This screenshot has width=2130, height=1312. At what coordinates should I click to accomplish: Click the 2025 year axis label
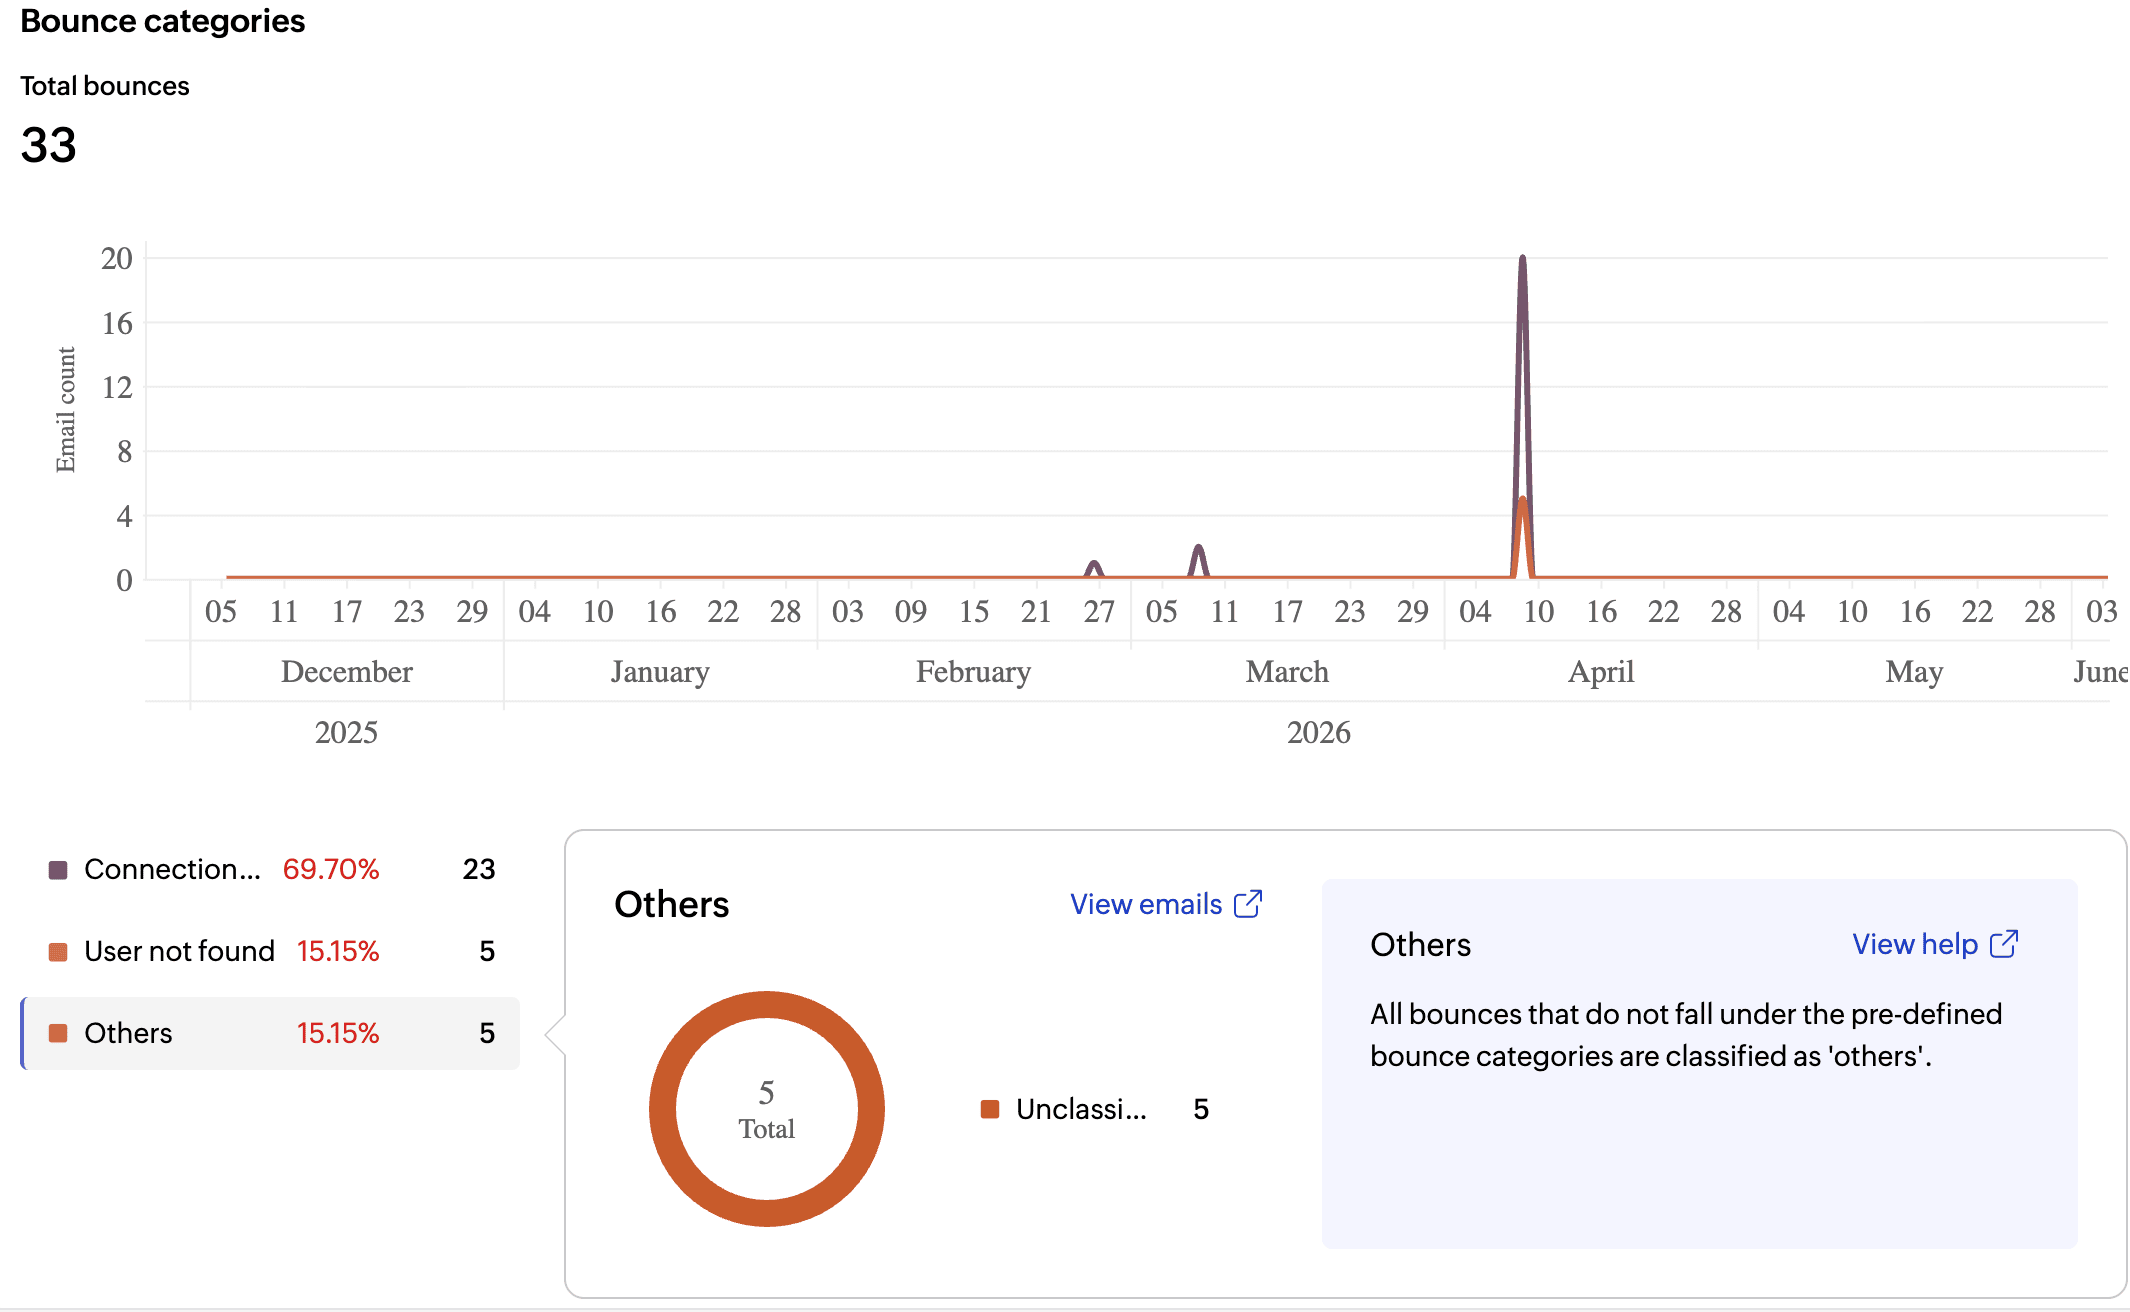pos(346,733)
